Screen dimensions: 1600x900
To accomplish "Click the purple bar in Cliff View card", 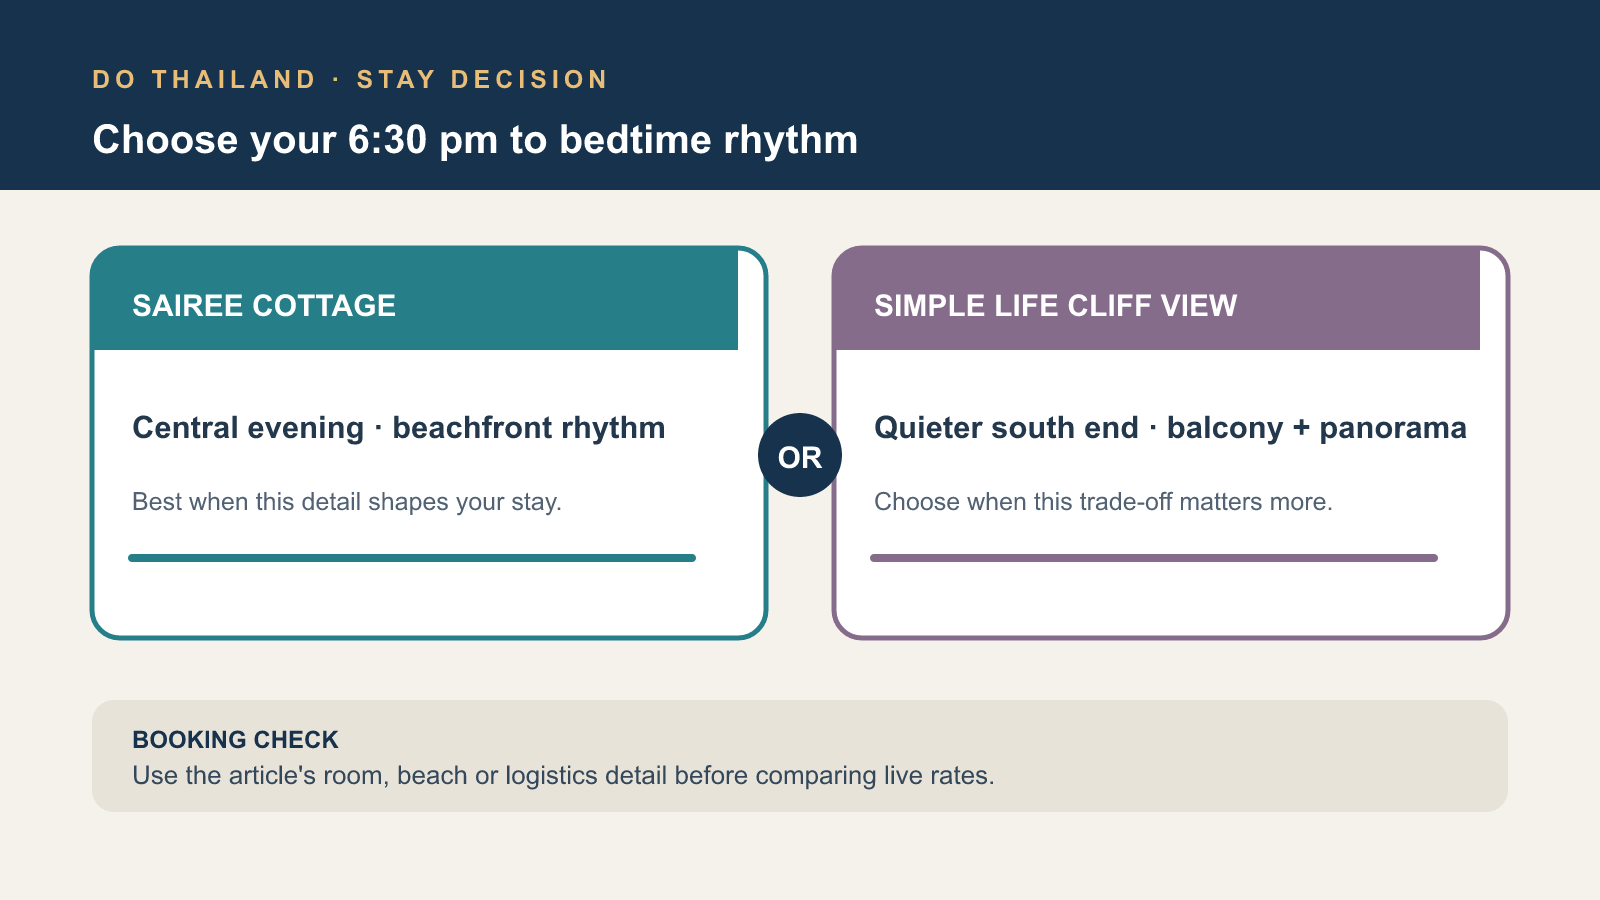I will click(x=1154, y=558).
